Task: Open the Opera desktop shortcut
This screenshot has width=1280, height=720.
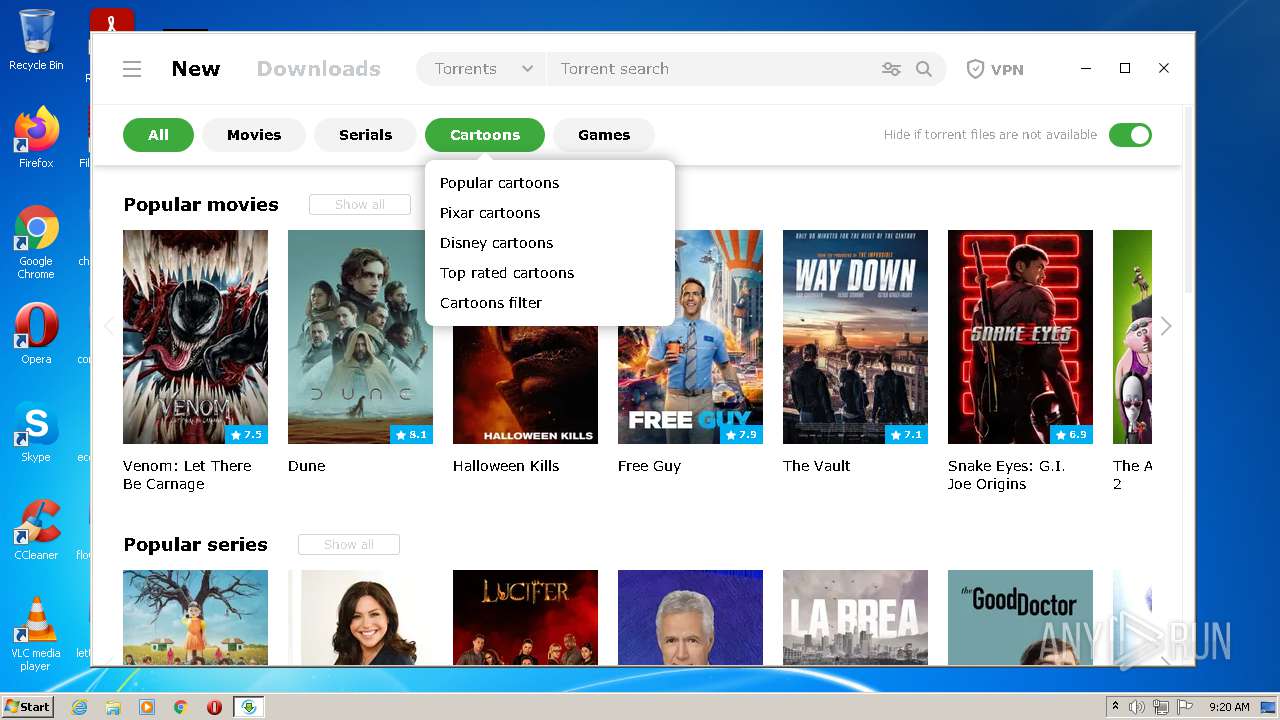Action: tap(36, 334)
